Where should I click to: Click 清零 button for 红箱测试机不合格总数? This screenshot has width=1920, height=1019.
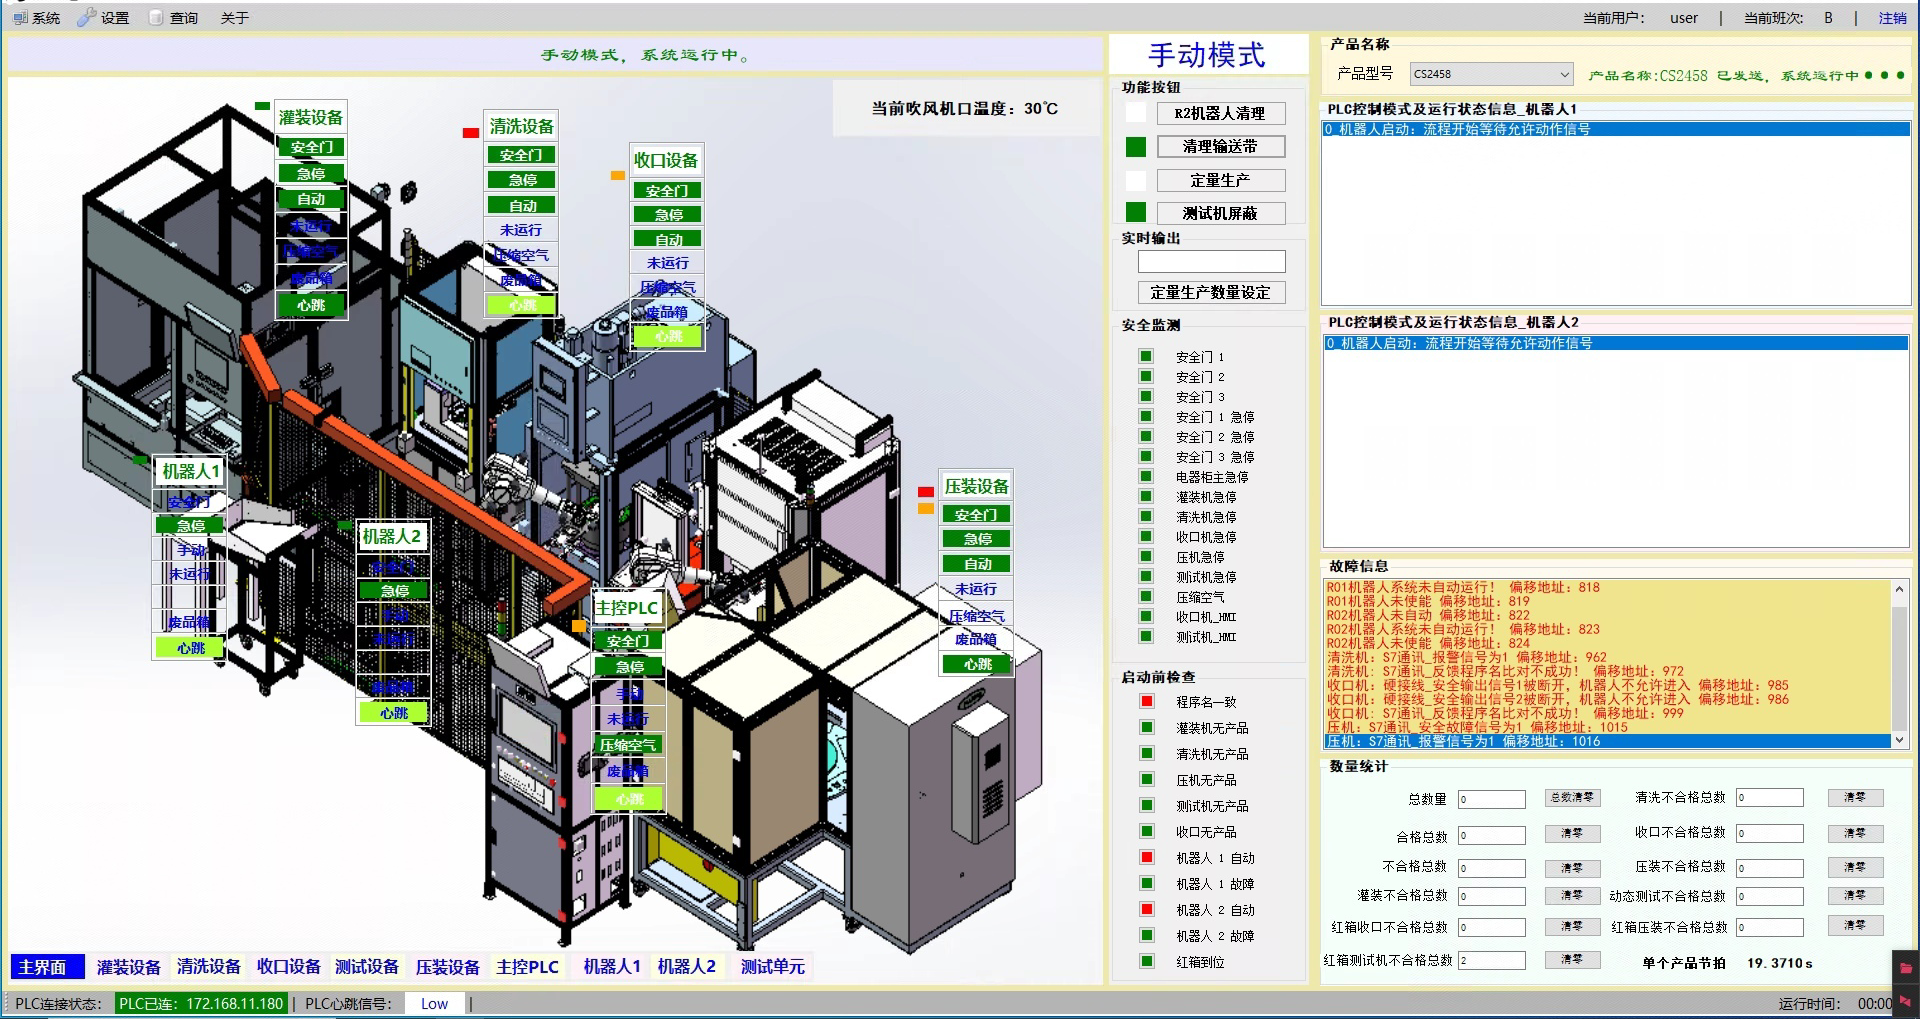coord(1571,959)
